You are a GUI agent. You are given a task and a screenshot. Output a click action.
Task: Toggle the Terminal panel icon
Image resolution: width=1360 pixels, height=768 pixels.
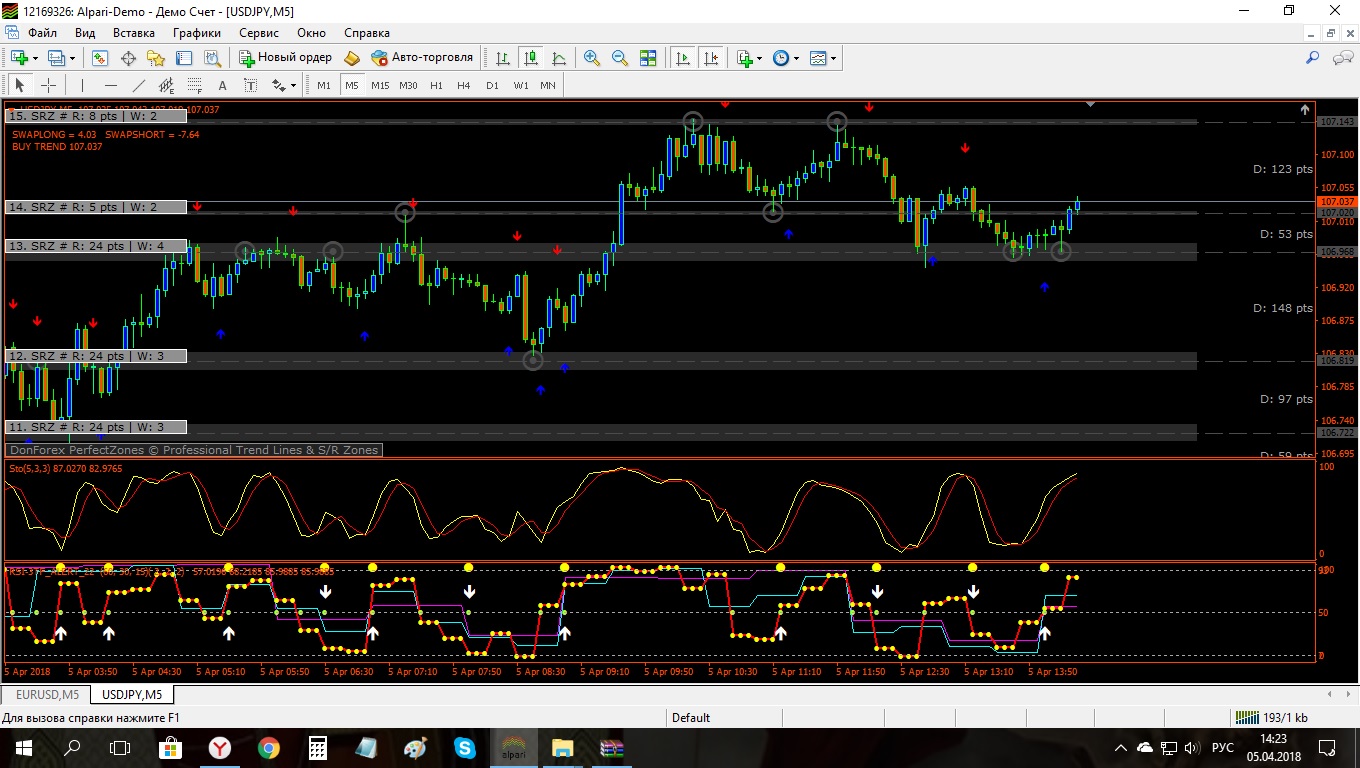[184, 58]
